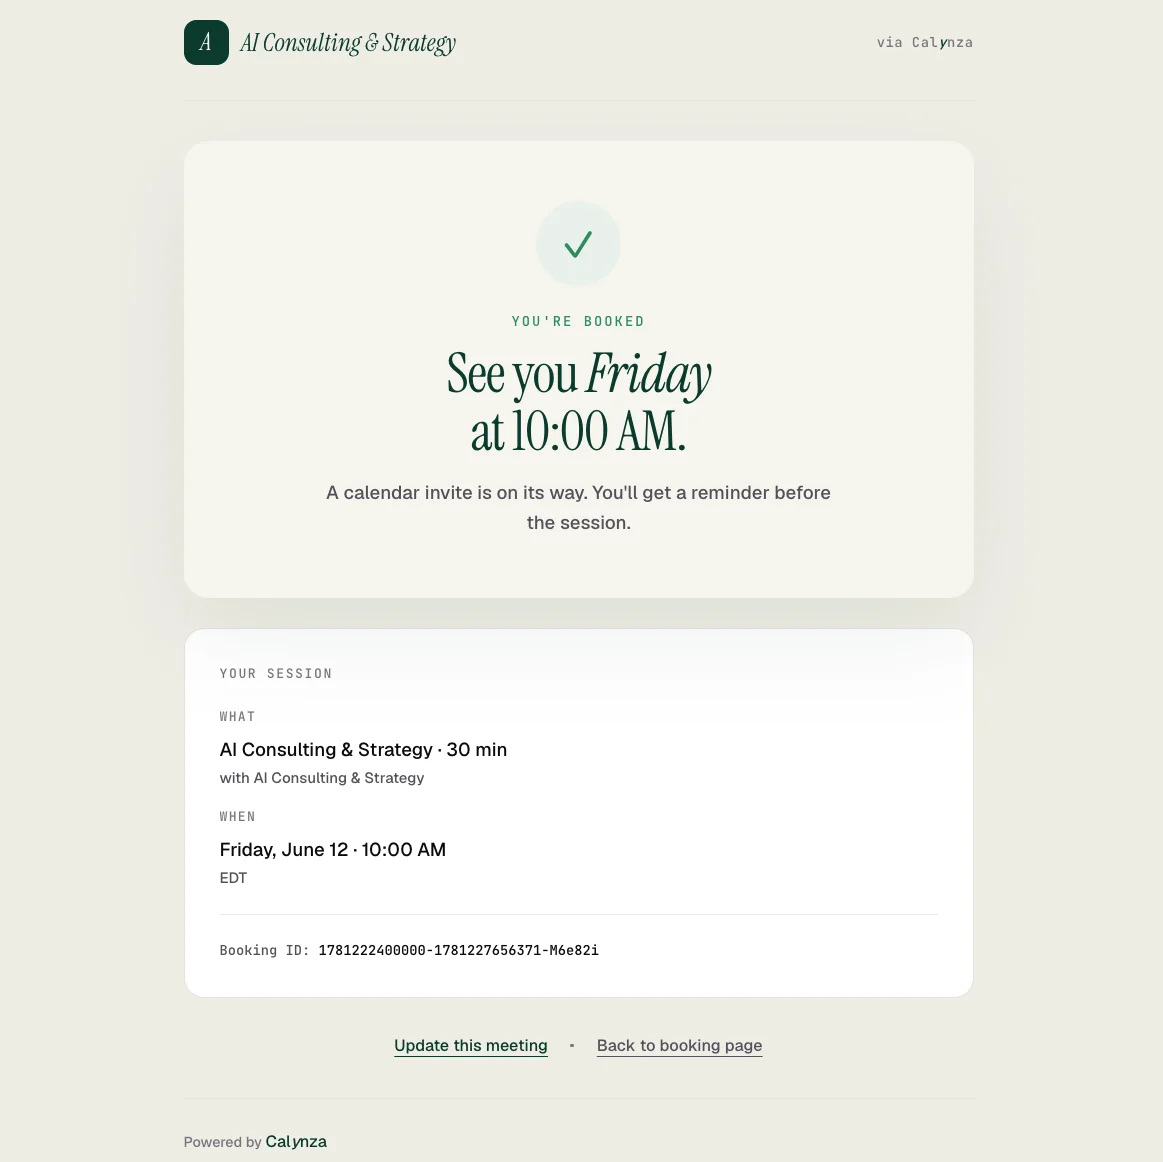Open the 'Update this meeting' link
This screenshot has width=1163, height=1162.
coord(471,1046)
